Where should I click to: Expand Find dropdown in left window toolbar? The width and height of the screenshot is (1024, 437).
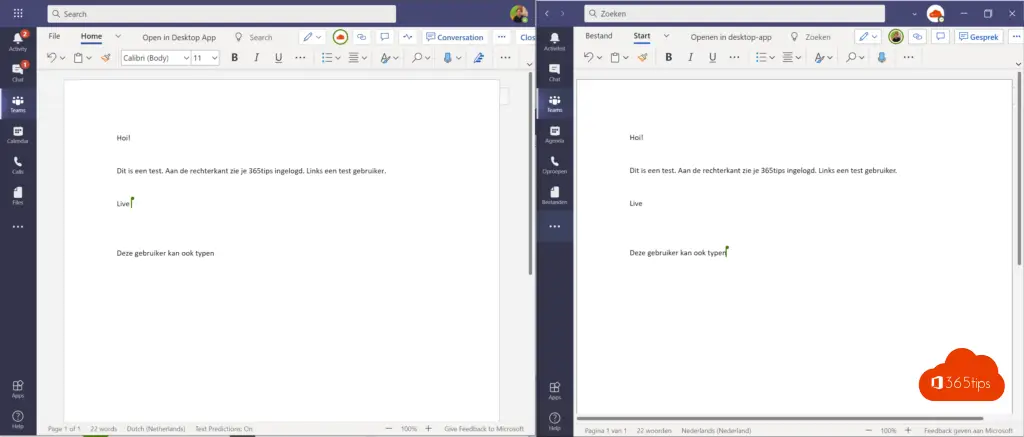point(428,58)
